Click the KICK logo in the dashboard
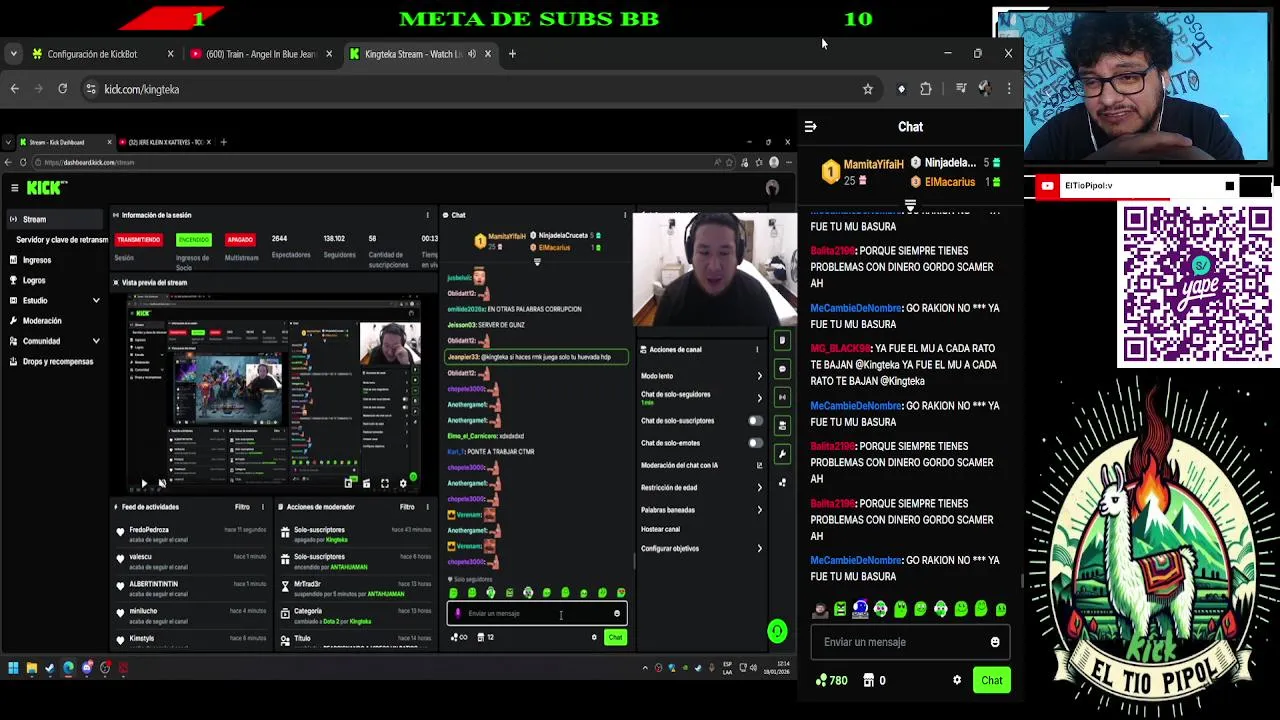This screenshot has height=720, width=1280. click(x=46, y=188)
